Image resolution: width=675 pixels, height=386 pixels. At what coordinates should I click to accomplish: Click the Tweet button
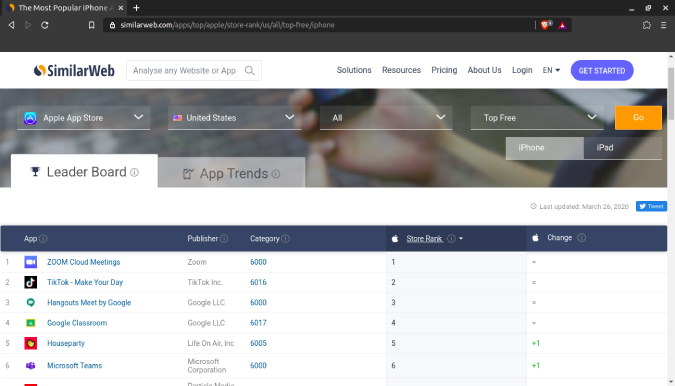pos(651,207)
